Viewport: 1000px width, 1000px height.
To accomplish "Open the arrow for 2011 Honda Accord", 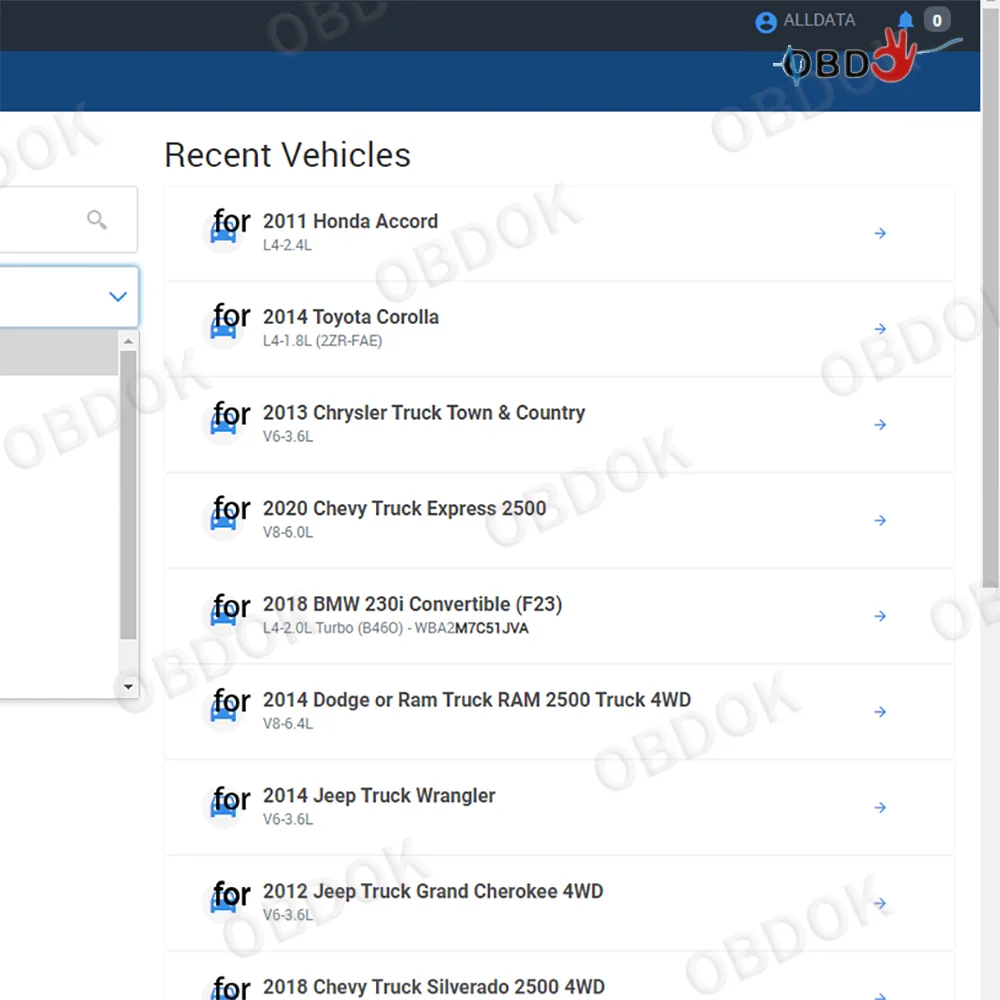I will click(880, 233).
